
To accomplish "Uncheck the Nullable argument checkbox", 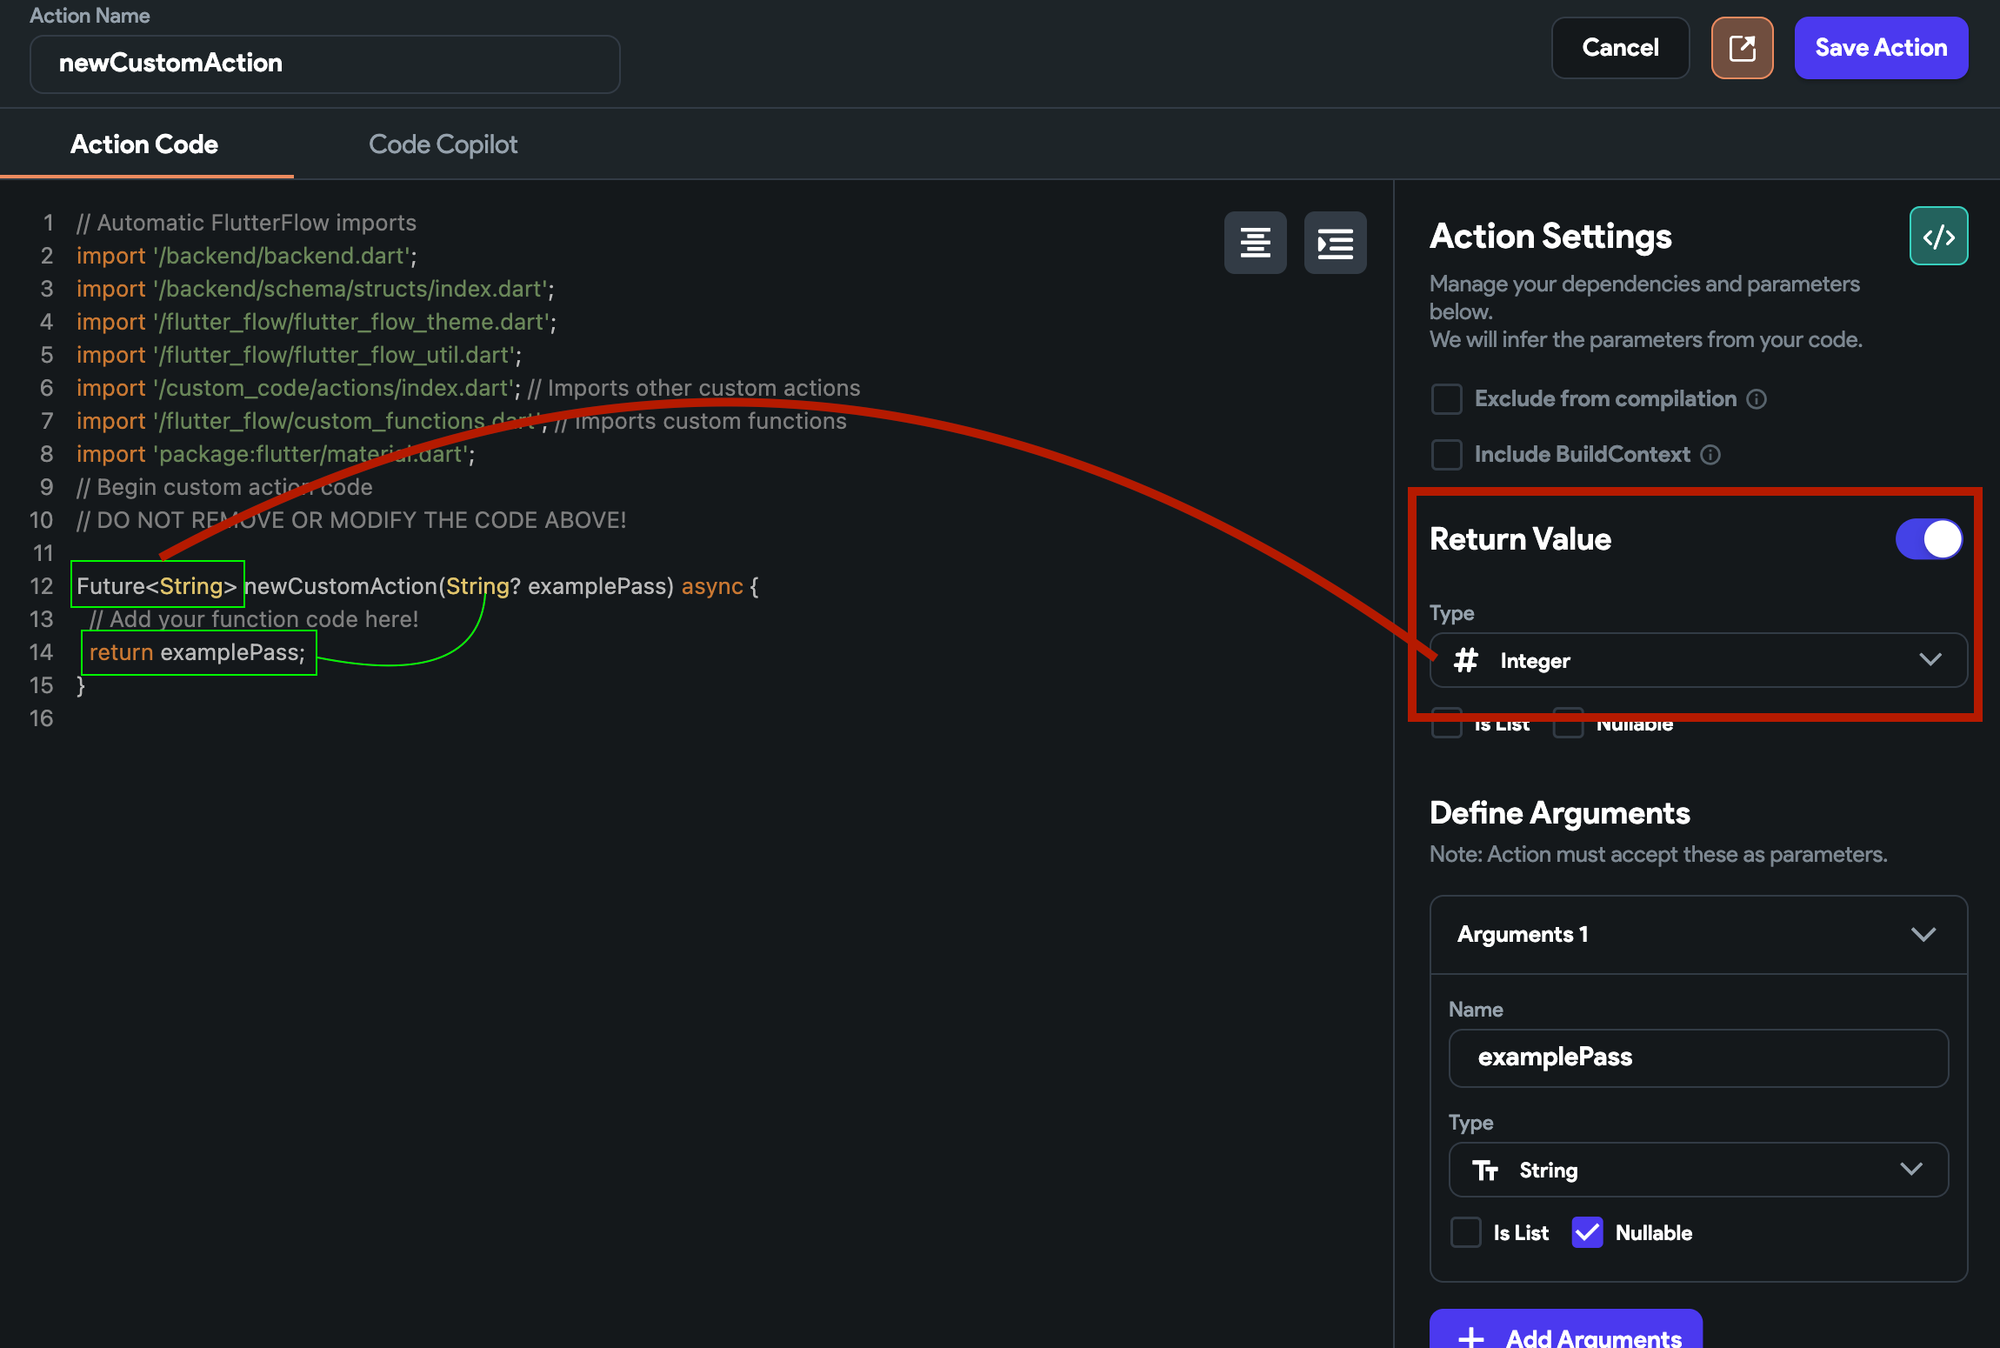I will point(1587,1232).
